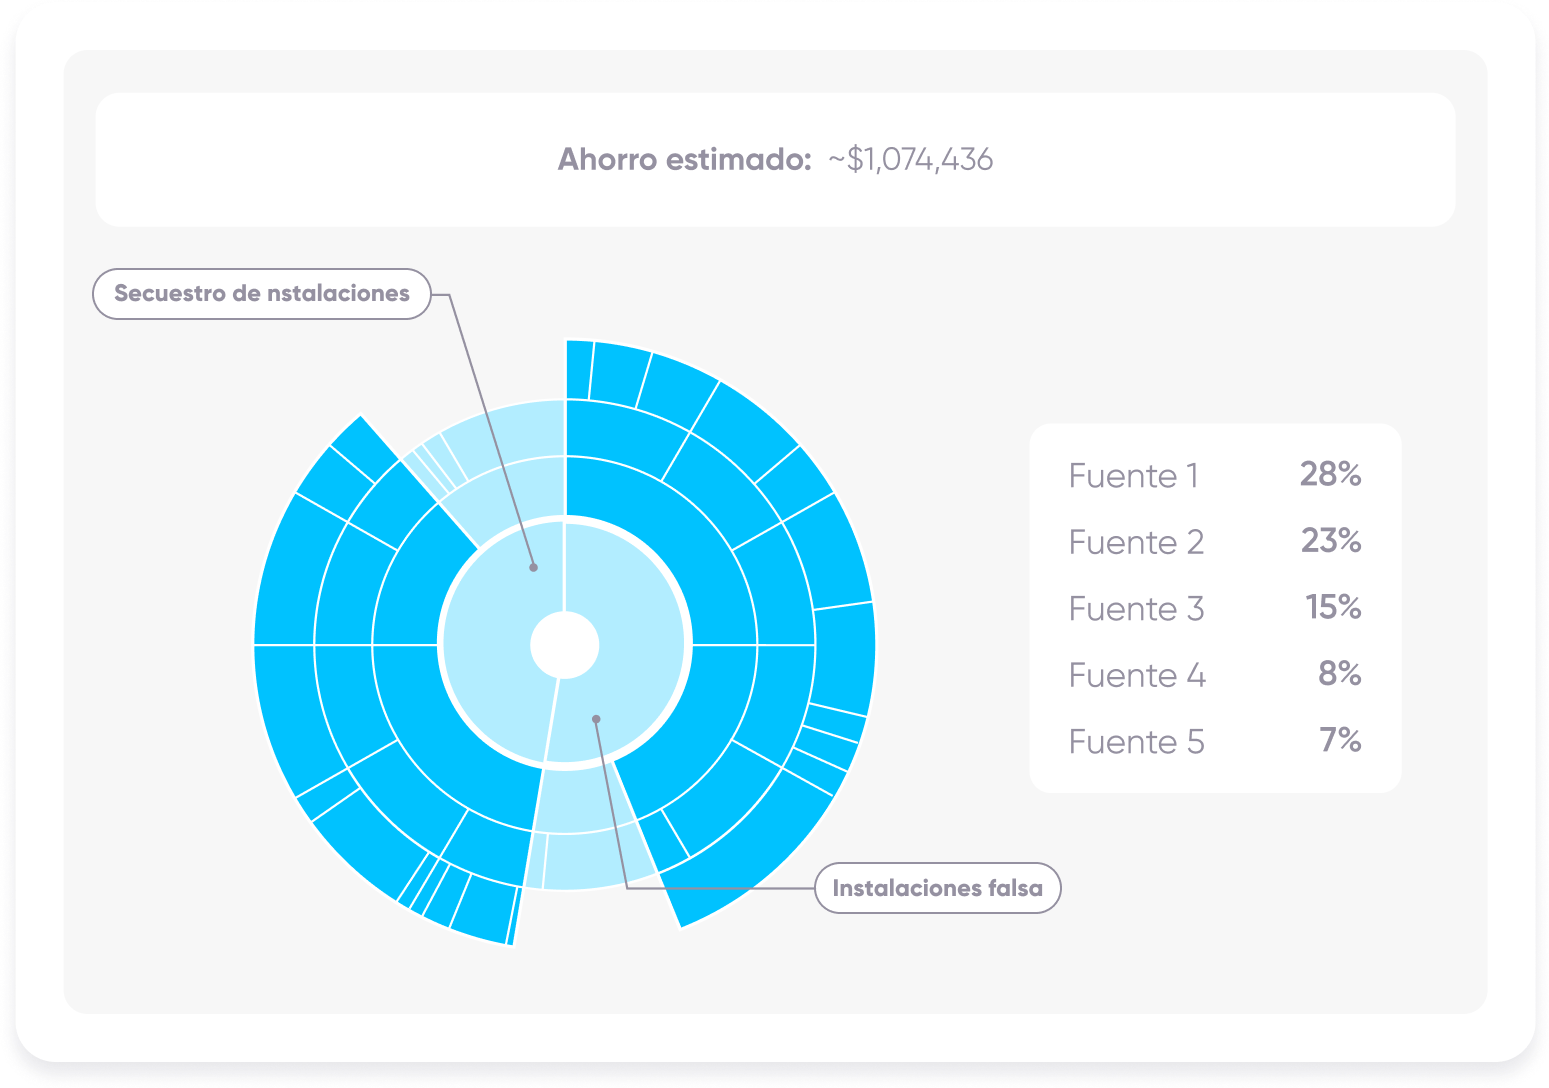Image resolution: width=1549 pixels, height=1088 pixels.
Task: Click the callout dot for Secuestro de nstalaciones
Action: 533,567
